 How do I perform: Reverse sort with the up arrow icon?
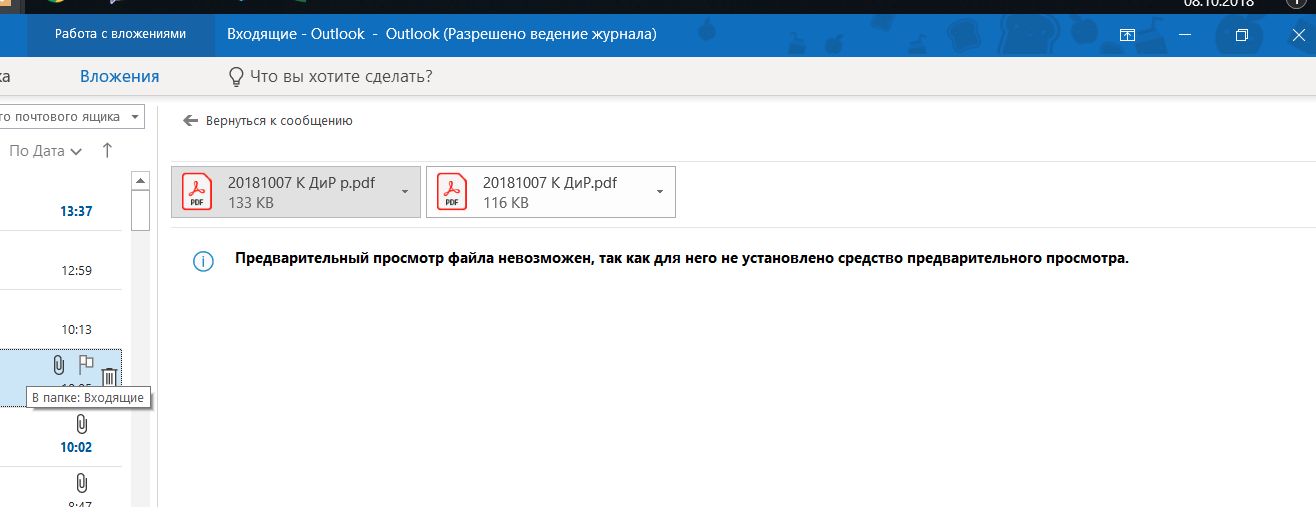click(107, 151)
